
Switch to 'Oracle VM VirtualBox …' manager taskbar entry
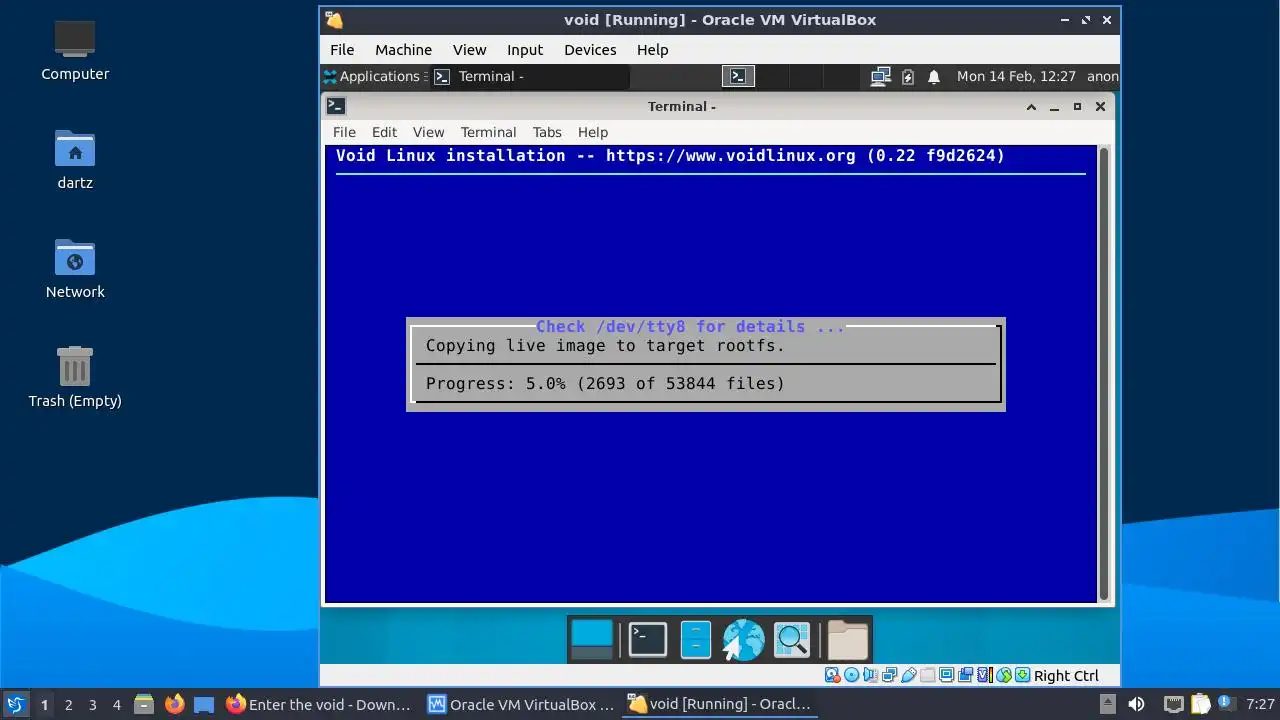[521, 704]
